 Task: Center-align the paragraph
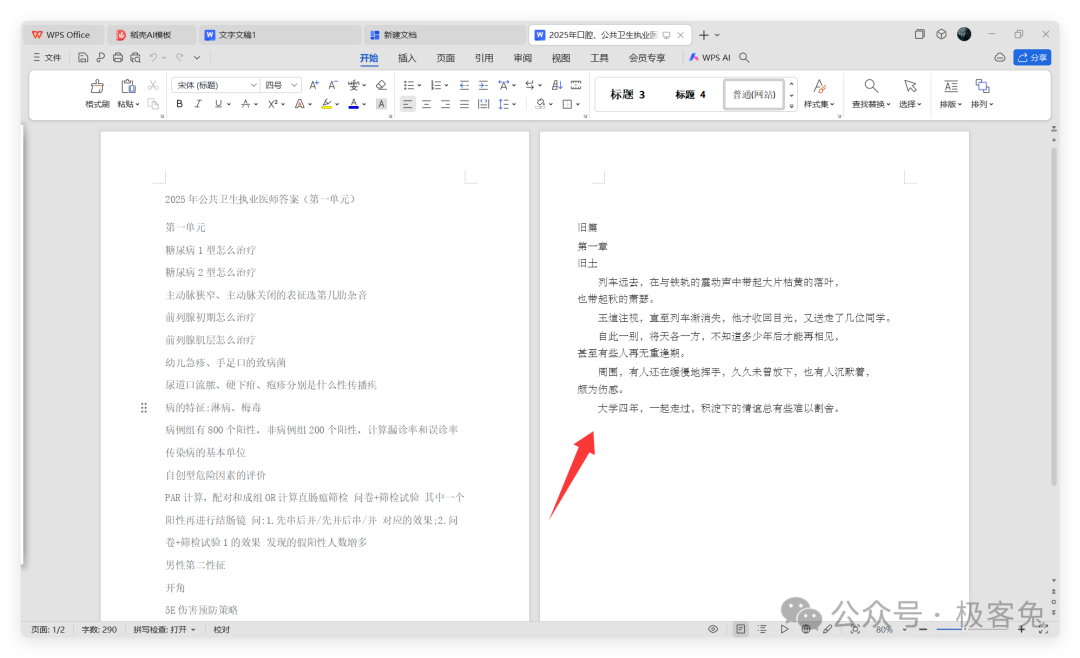pos(426,104)
